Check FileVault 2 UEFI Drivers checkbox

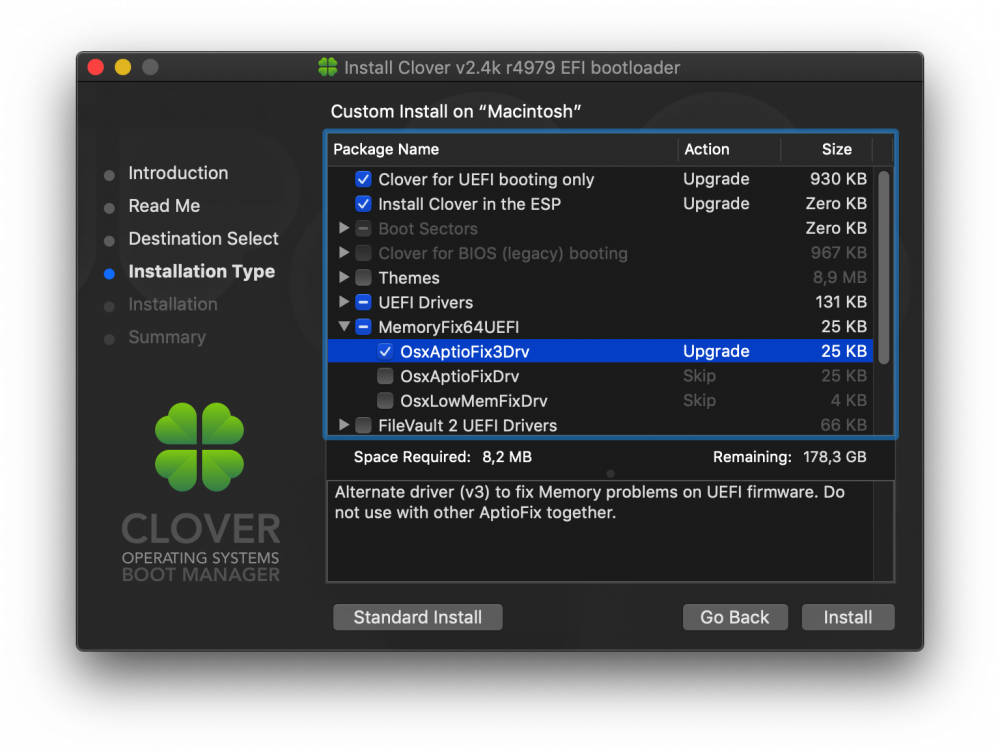pyautogui.click(x=363, y=425)
